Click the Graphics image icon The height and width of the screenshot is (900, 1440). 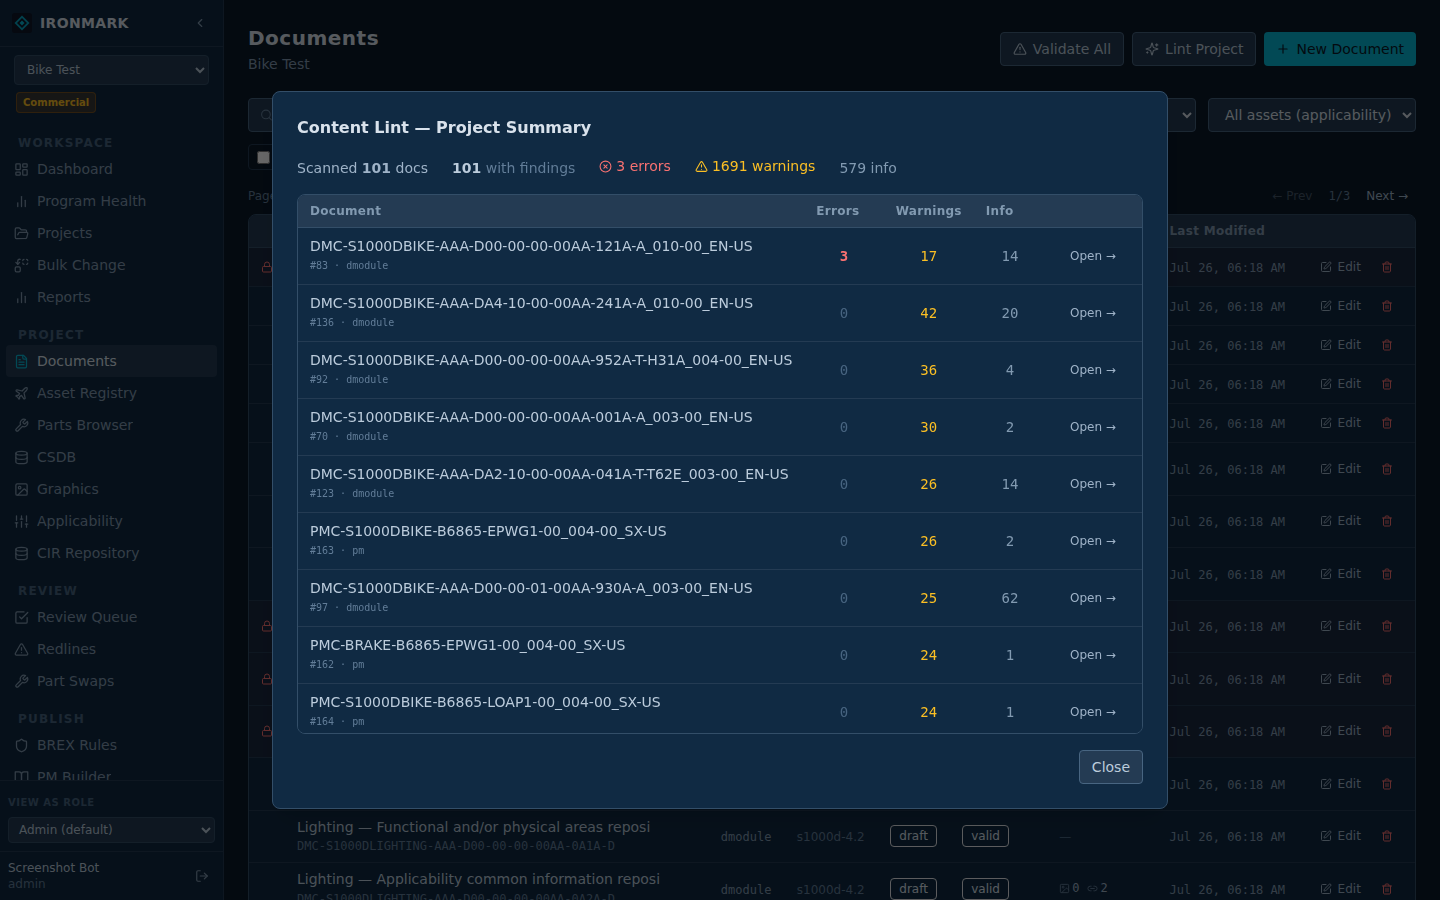point(22,489)
